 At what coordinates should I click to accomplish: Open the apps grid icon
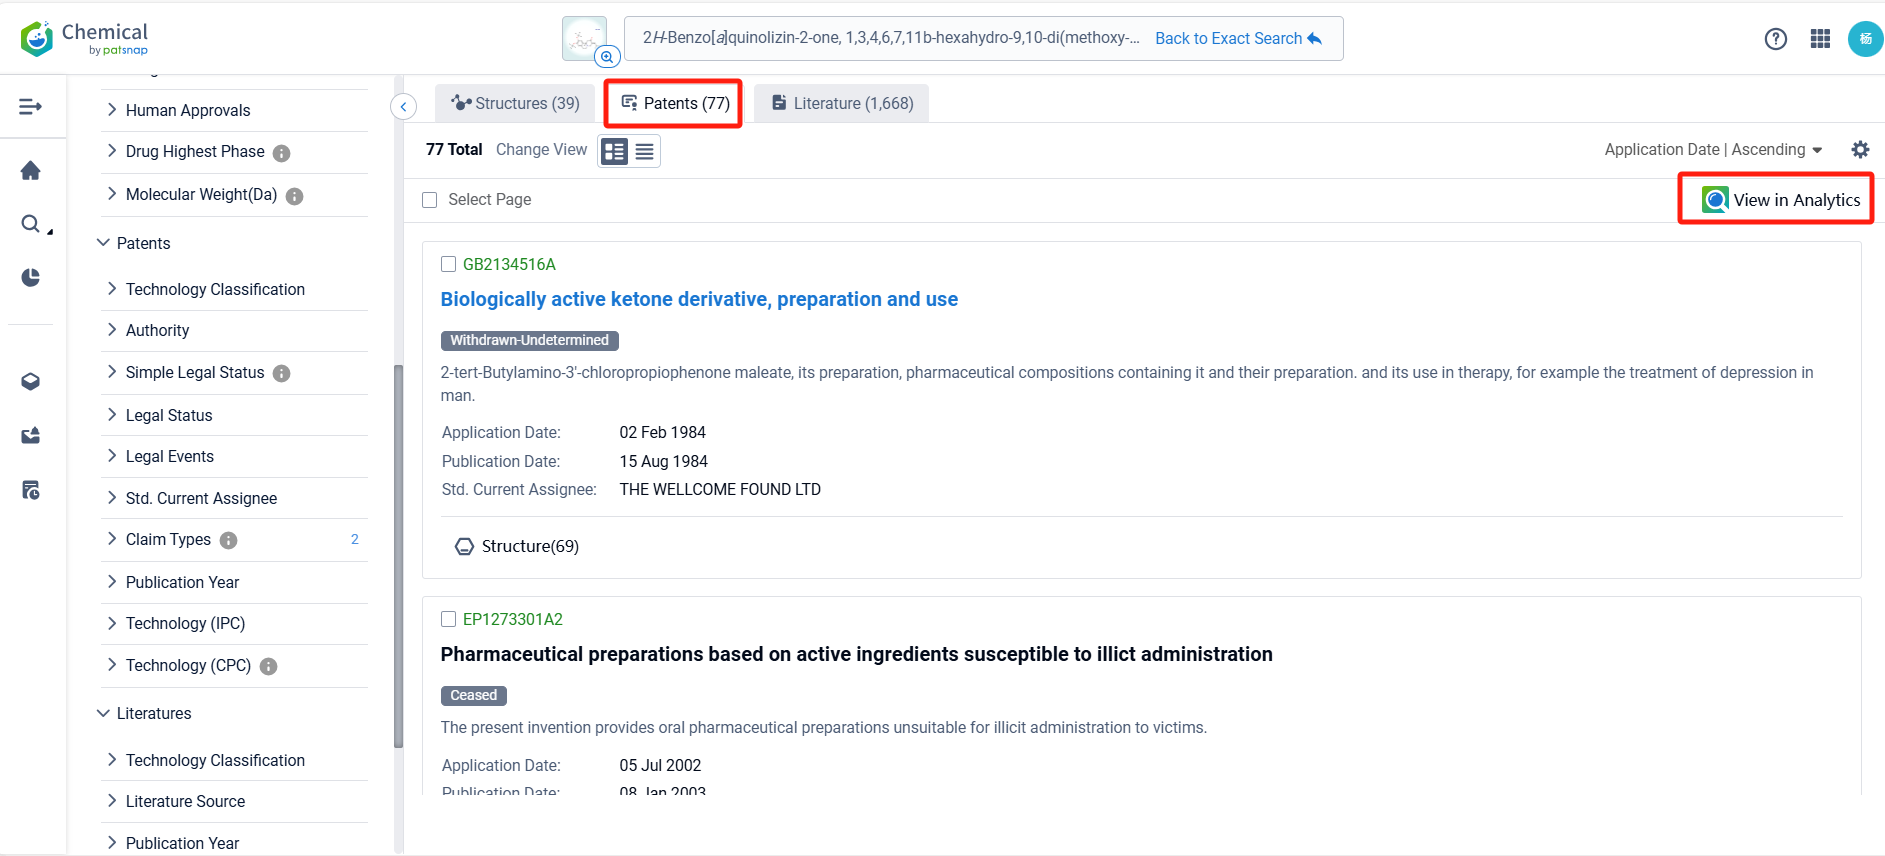tap(1820, 39)
